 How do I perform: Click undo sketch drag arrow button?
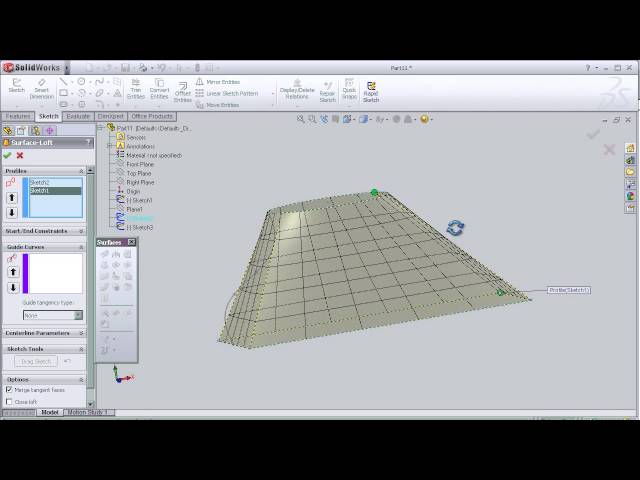67,361
